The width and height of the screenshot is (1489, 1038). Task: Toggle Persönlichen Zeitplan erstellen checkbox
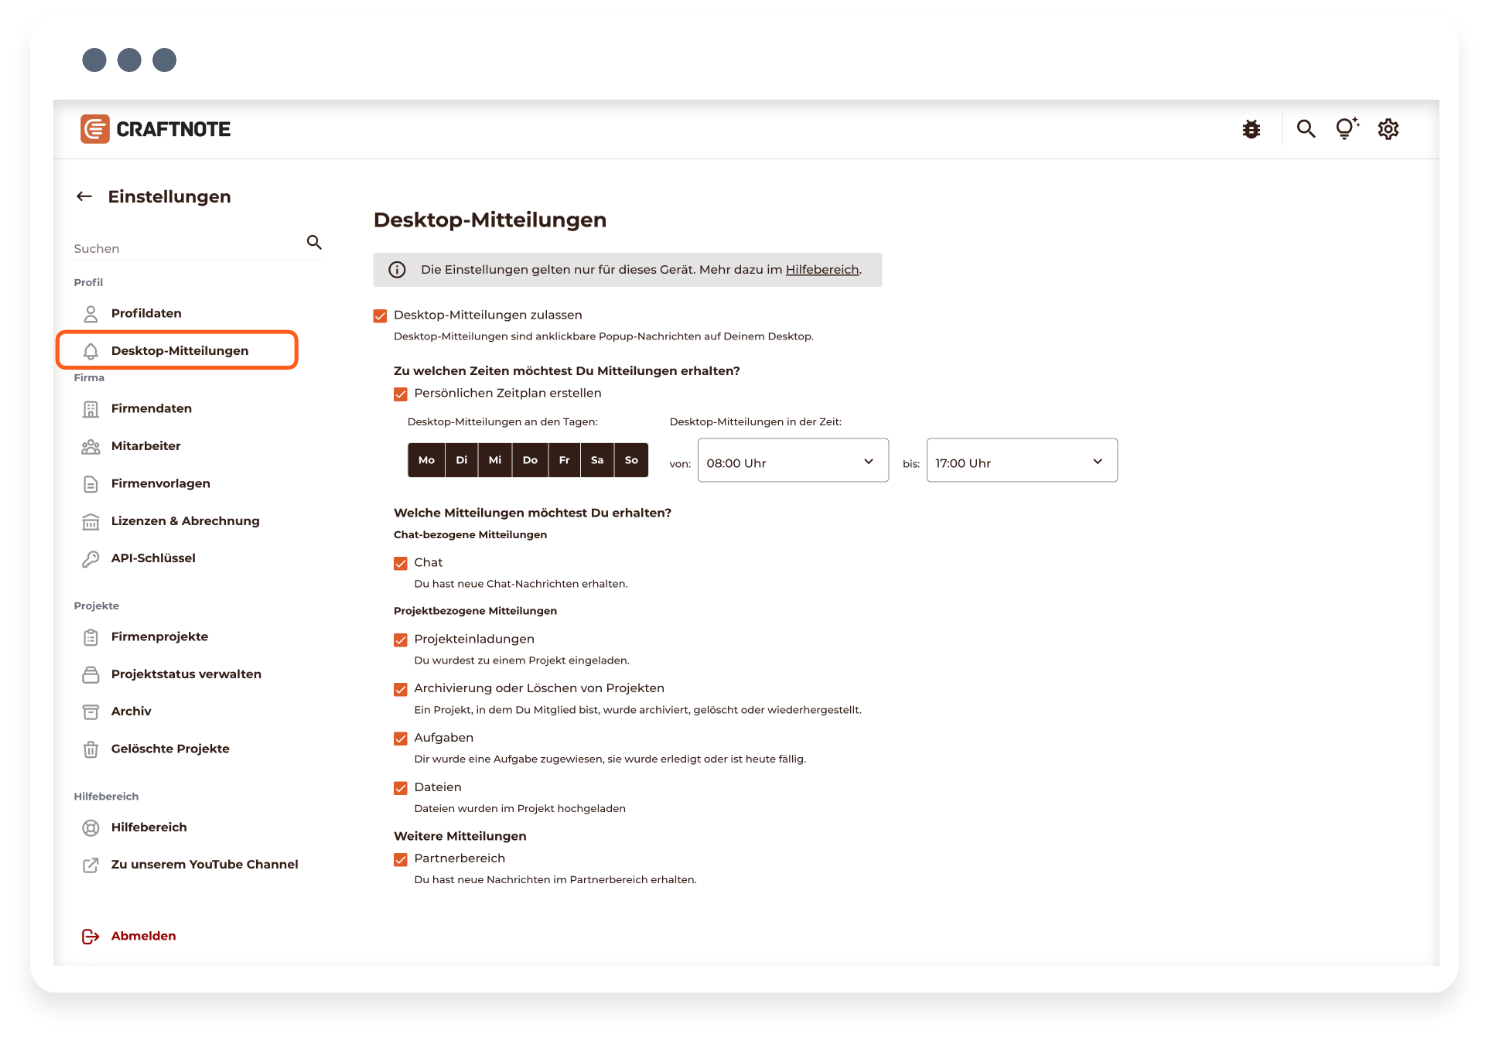pos(401,394)
